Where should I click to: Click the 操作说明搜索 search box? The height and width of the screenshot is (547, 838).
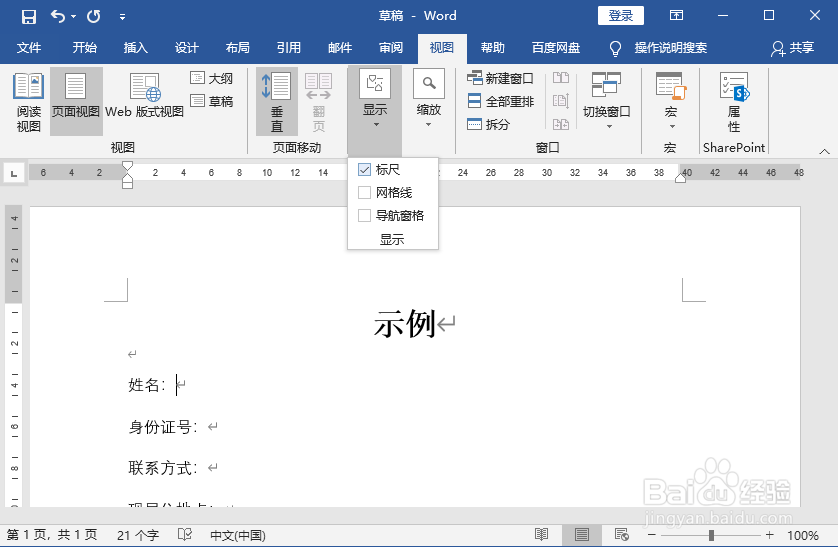(x=670, y=48)
